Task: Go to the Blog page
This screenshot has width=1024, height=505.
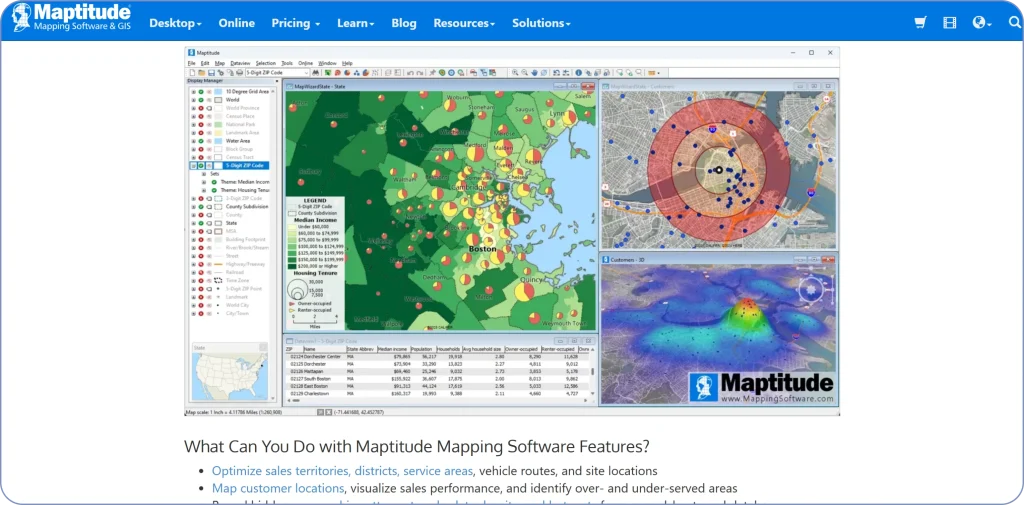Action: click(x=404, y=23)
